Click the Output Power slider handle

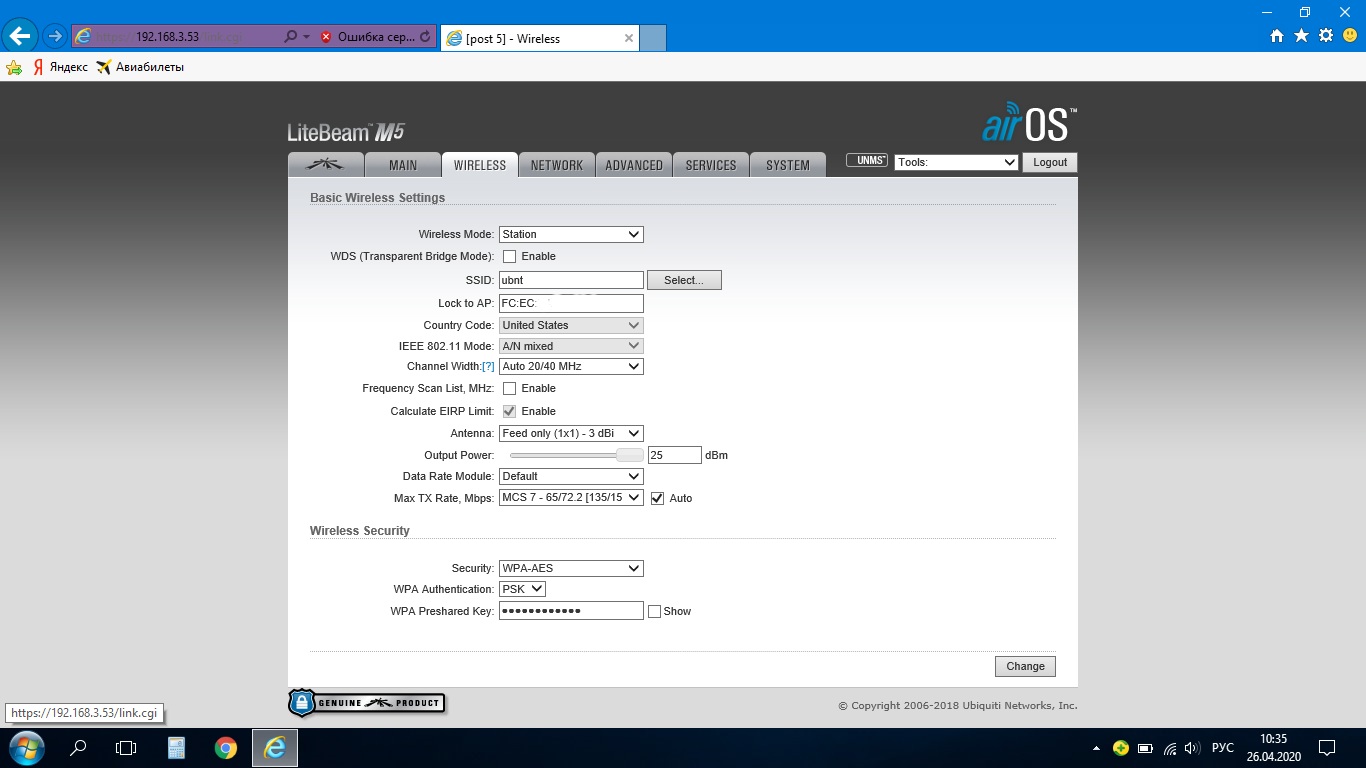(630, 456)
